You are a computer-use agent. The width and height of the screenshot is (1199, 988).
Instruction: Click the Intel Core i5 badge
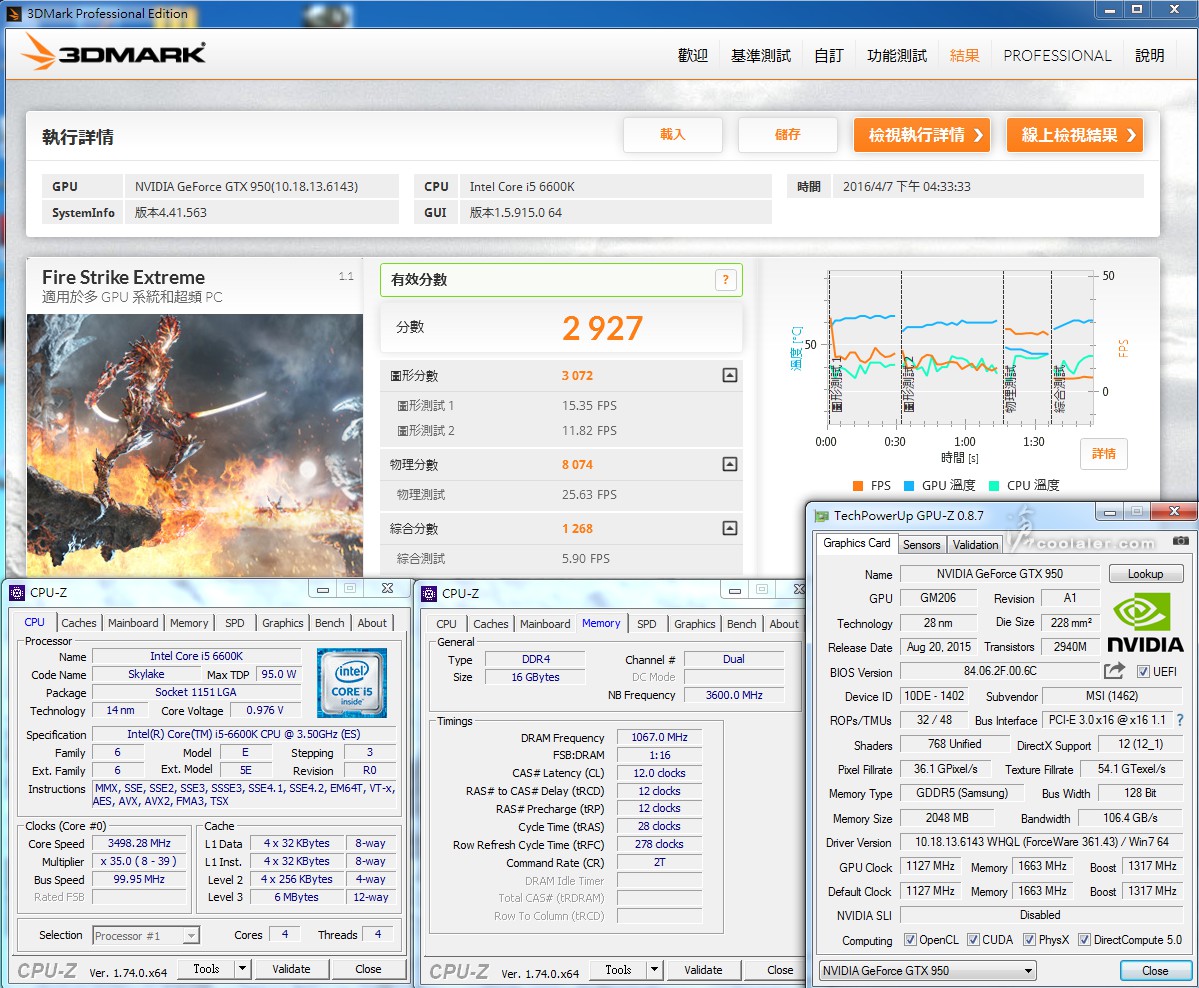[352, 682]
